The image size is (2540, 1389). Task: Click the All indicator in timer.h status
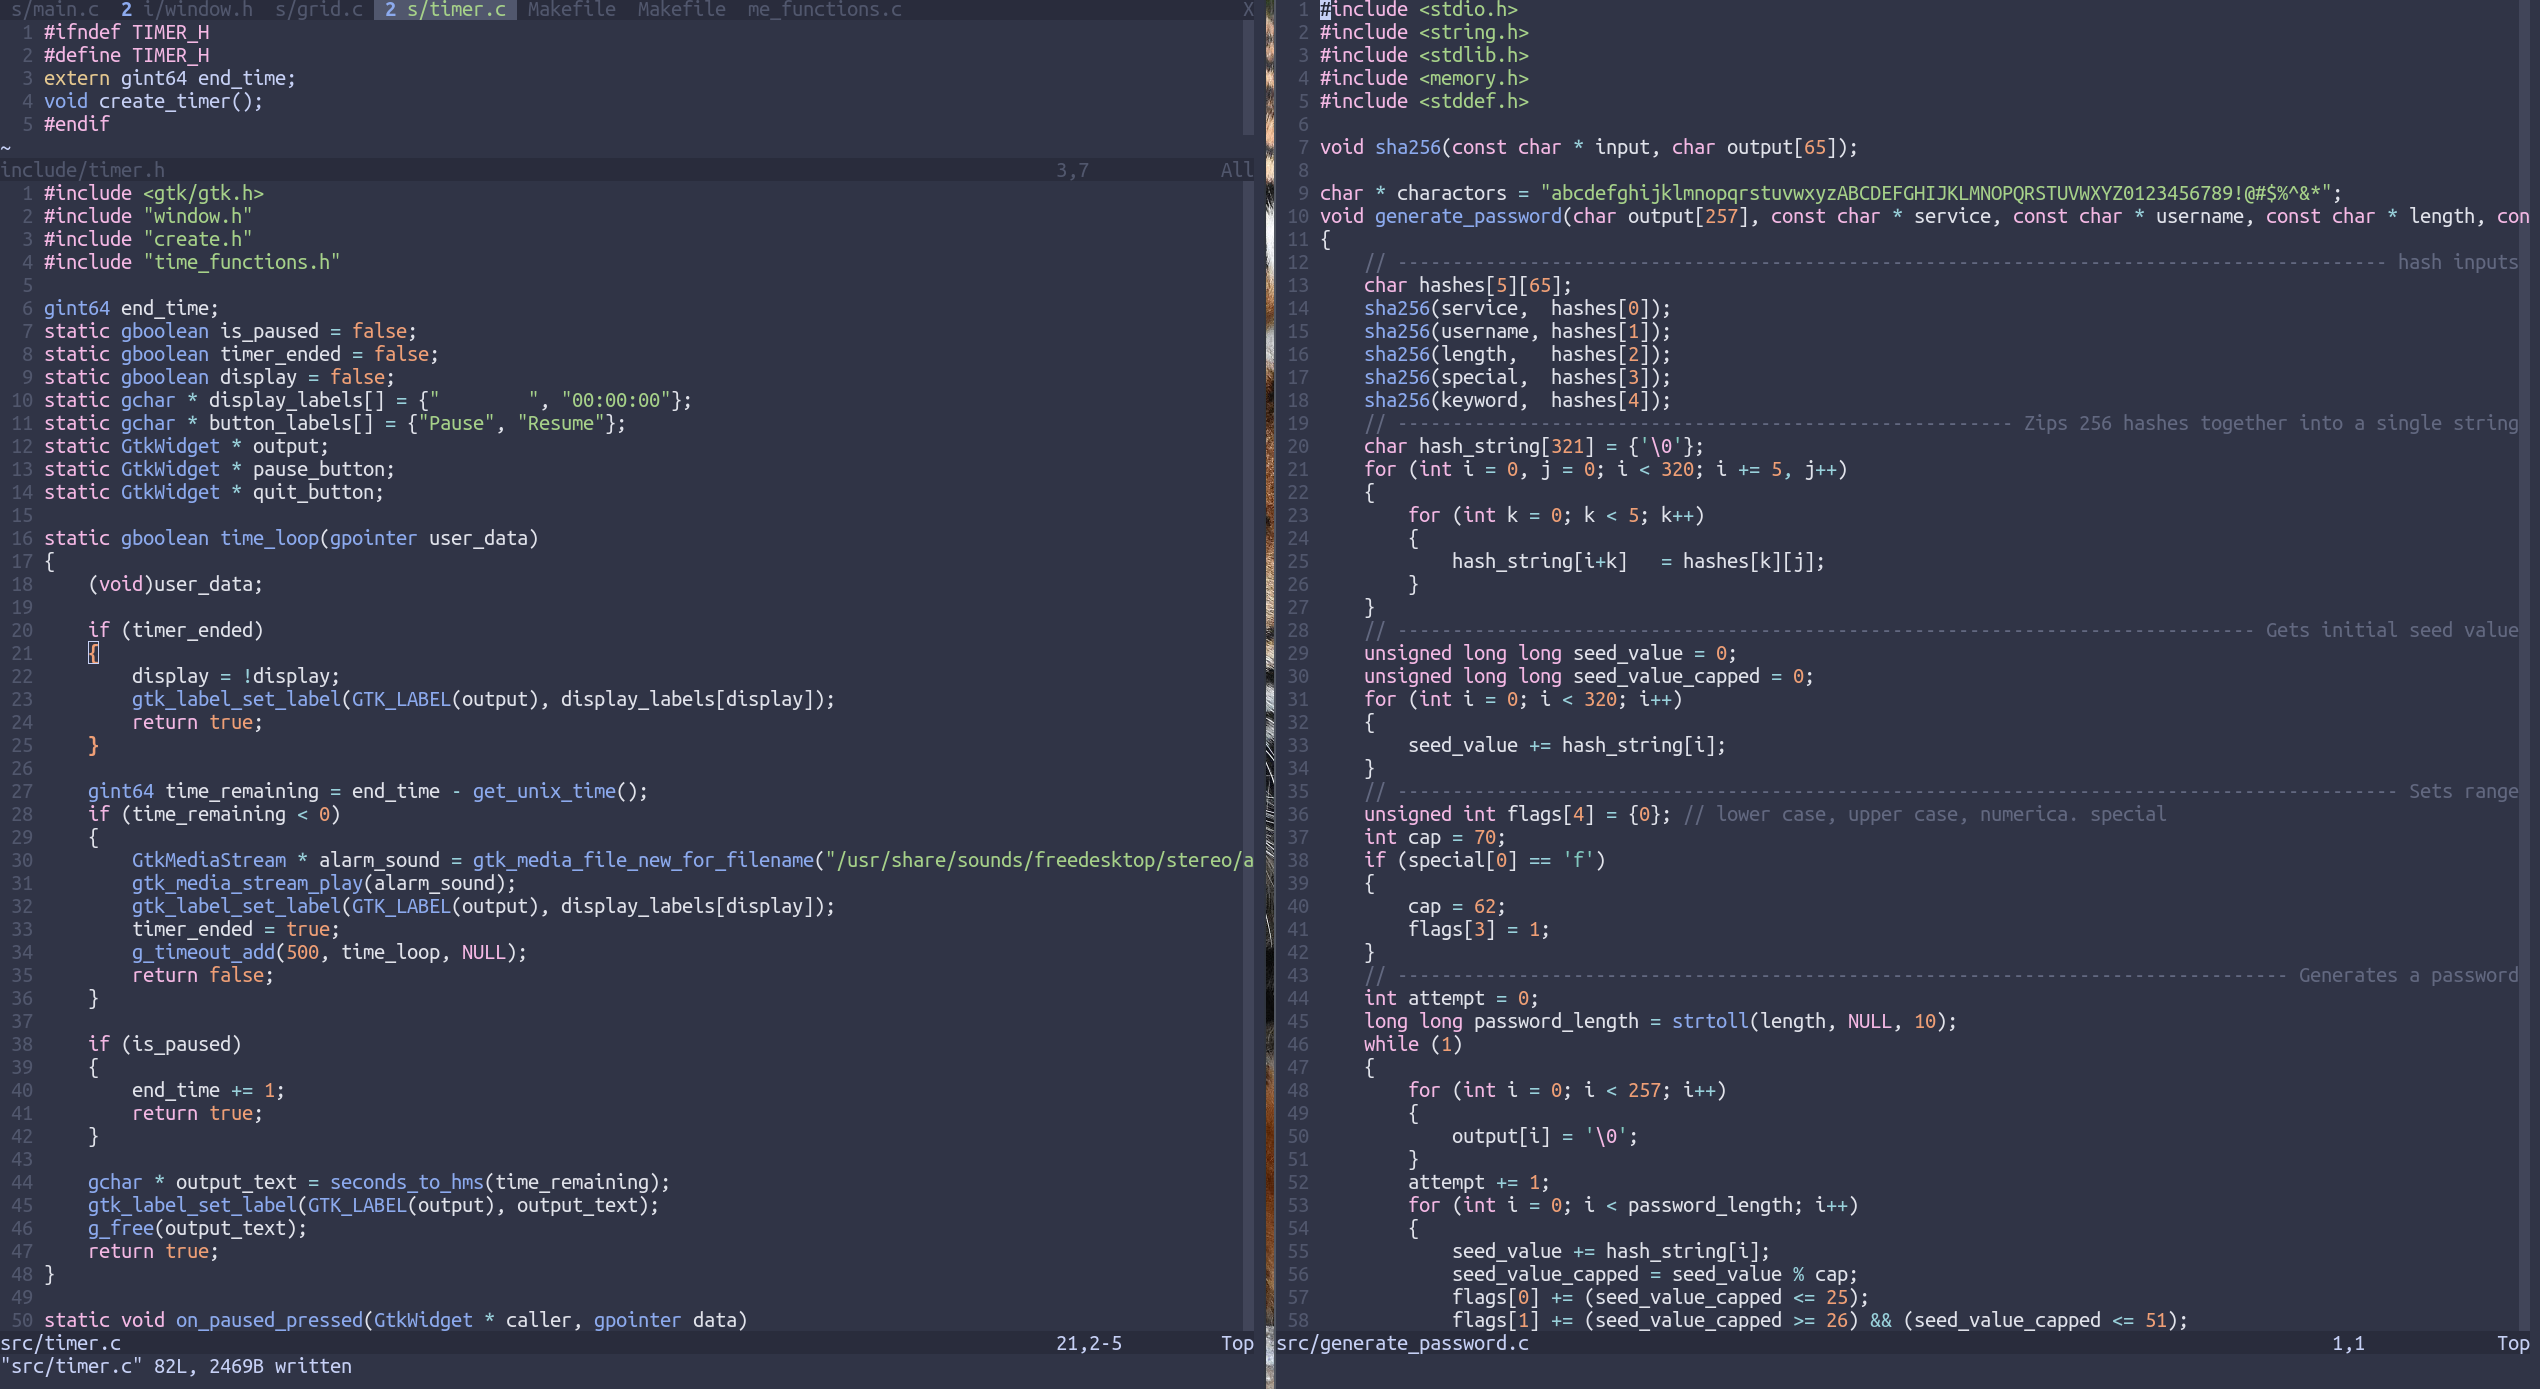coord(1237,170)
